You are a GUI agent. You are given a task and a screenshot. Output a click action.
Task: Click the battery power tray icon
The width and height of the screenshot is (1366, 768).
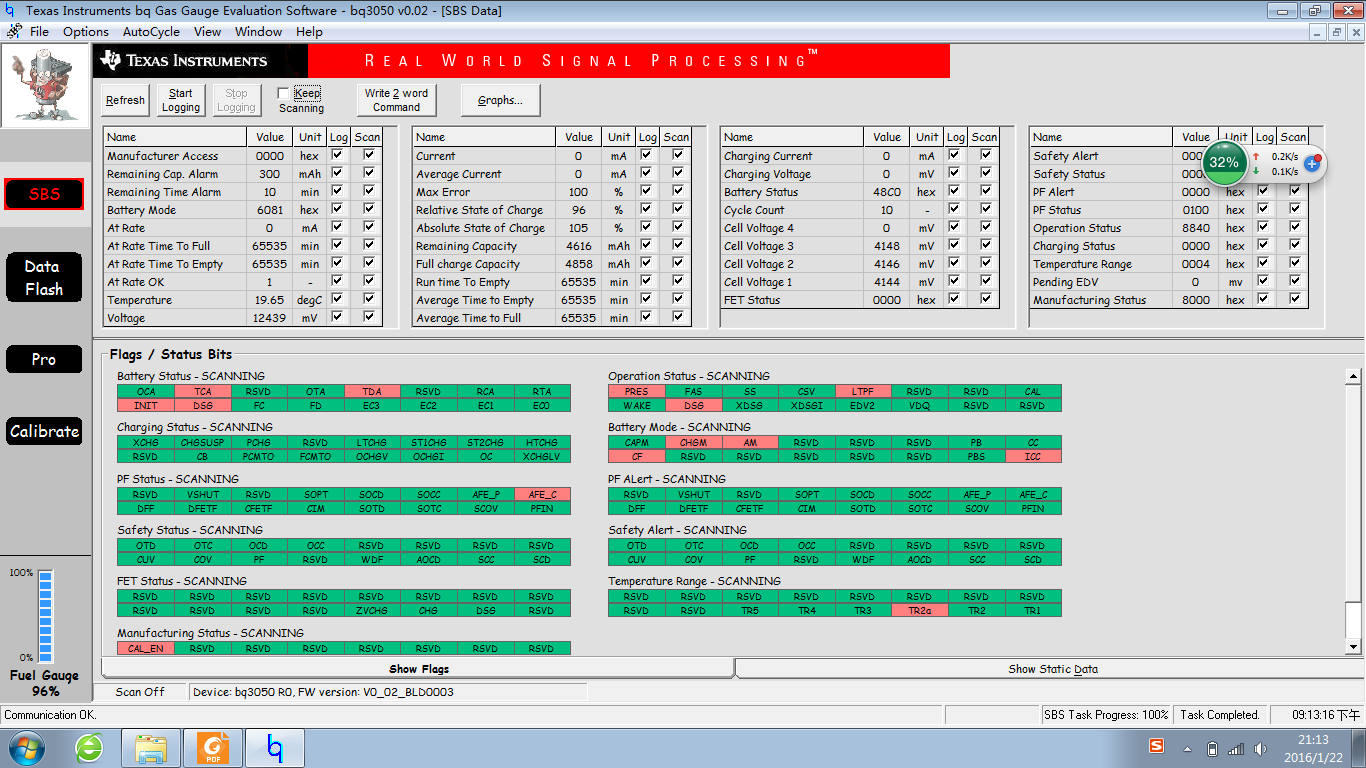(x=1213, y=748)
